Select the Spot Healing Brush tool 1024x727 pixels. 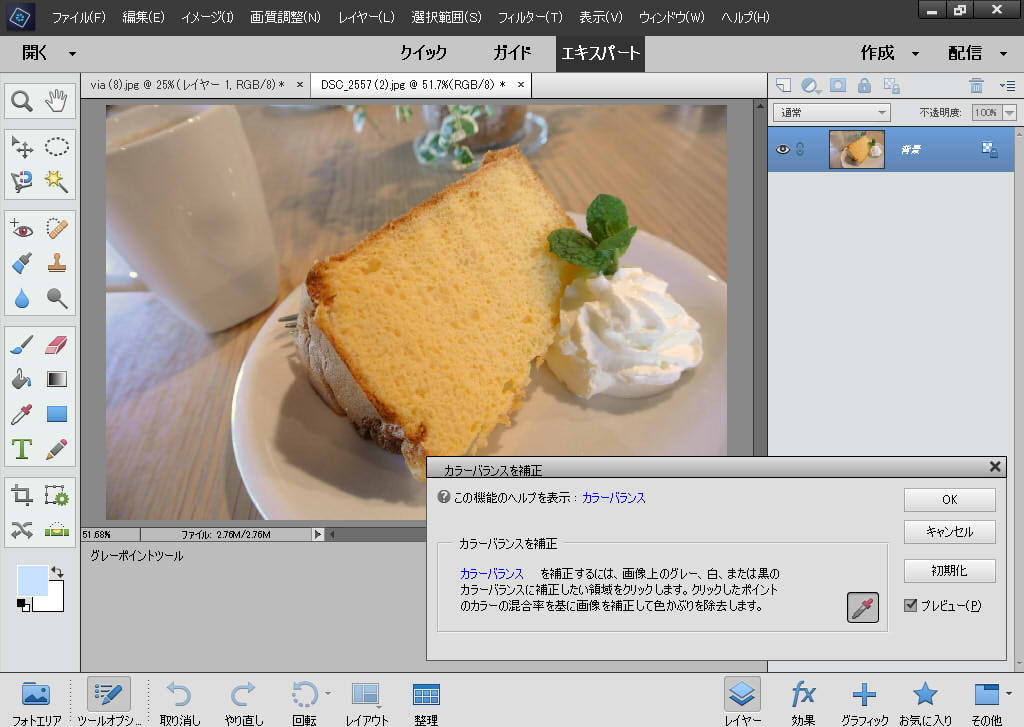click(57, 229)
